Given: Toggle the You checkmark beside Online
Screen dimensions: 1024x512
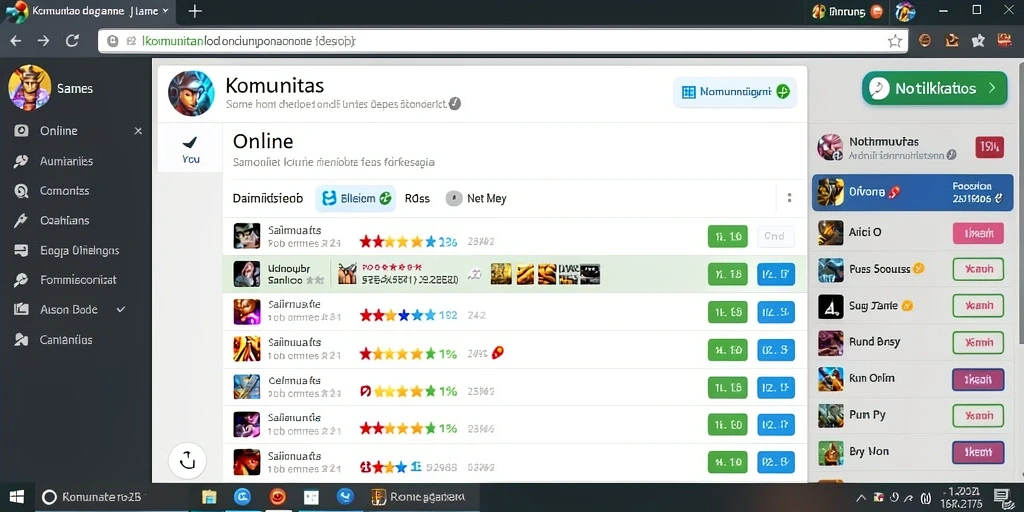Looking at the screenshot, I should pos(191,149).
